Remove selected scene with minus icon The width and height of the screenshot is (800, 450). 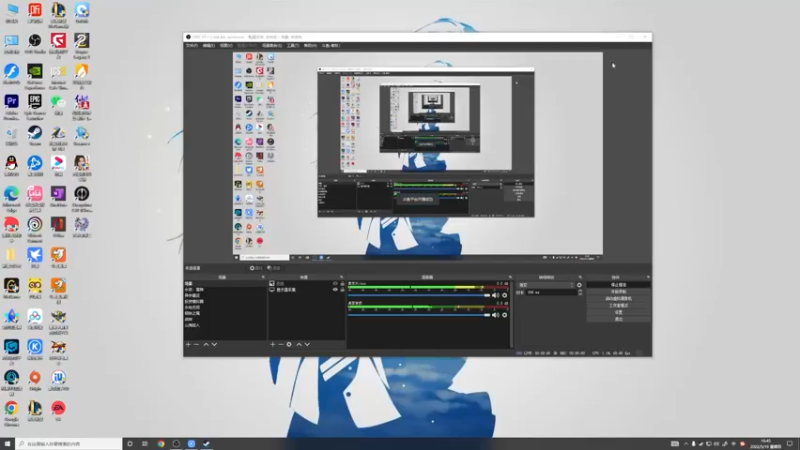[x=196, y=344]
